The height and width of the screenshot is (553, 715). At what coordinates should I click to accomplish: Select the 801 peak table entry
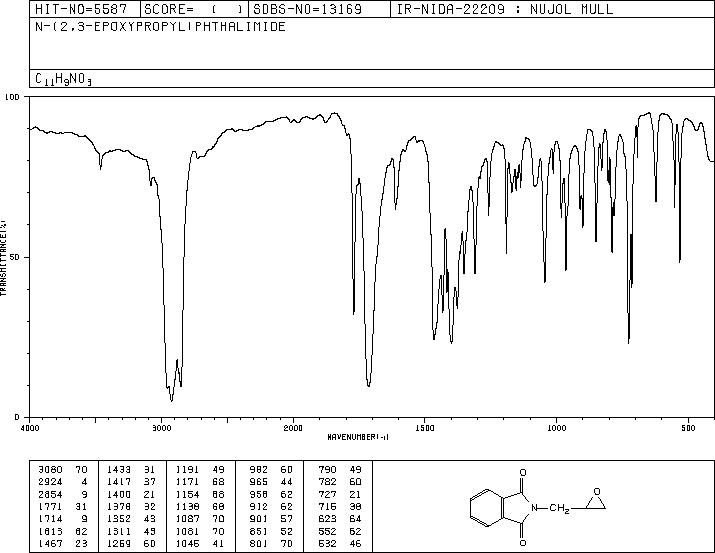271,543
